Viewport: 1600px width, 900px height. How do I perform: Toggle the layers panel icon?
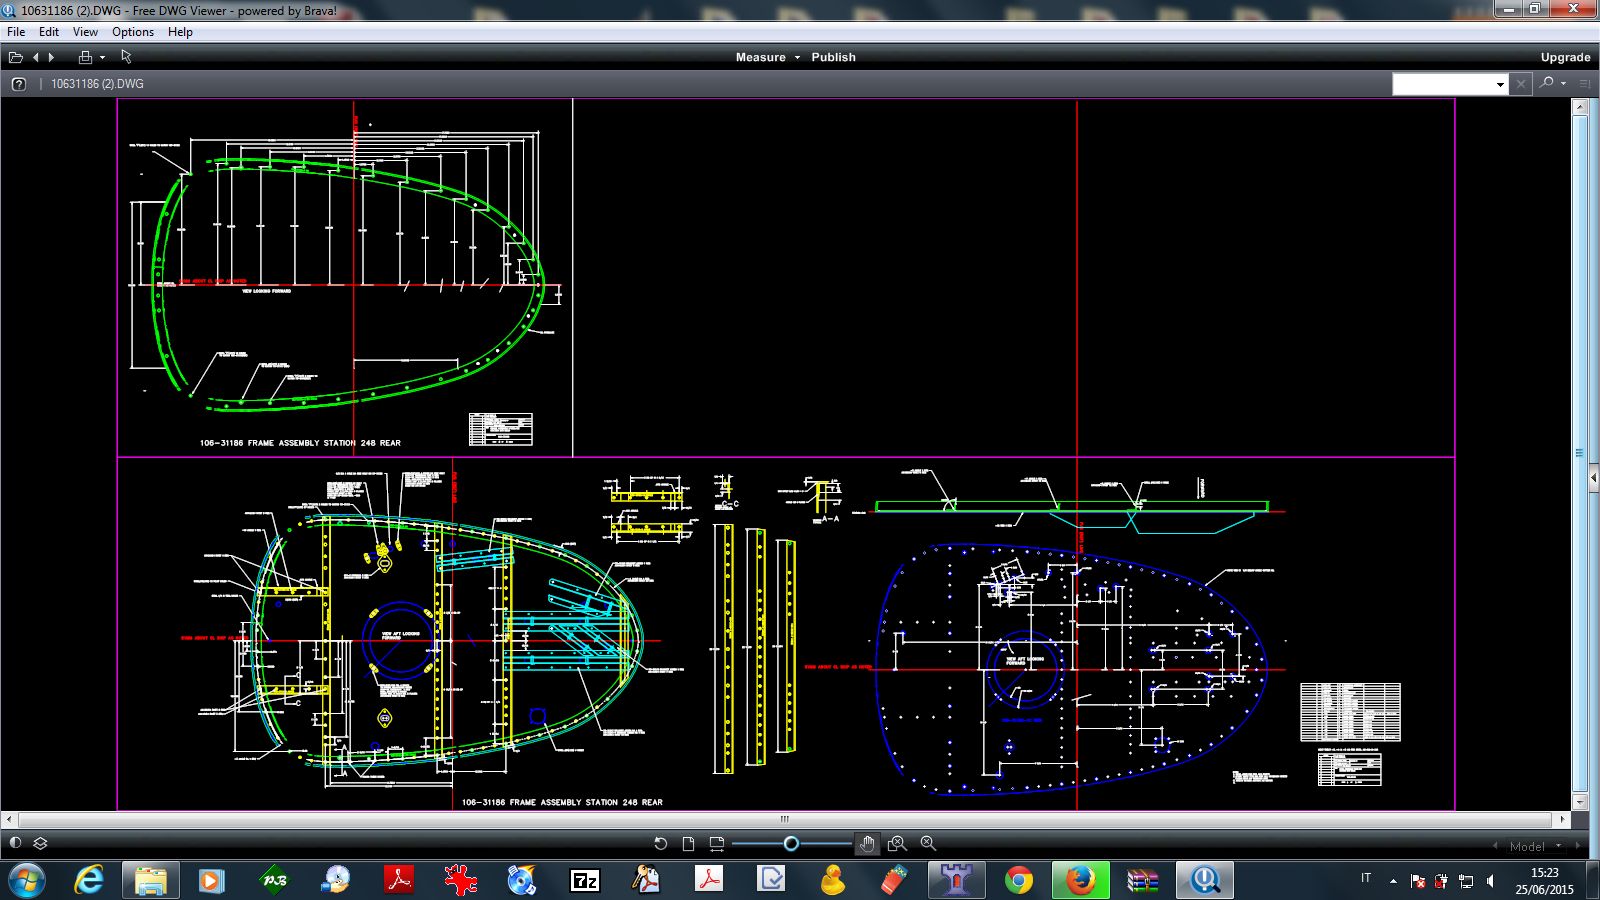click(x=41, y=843)
